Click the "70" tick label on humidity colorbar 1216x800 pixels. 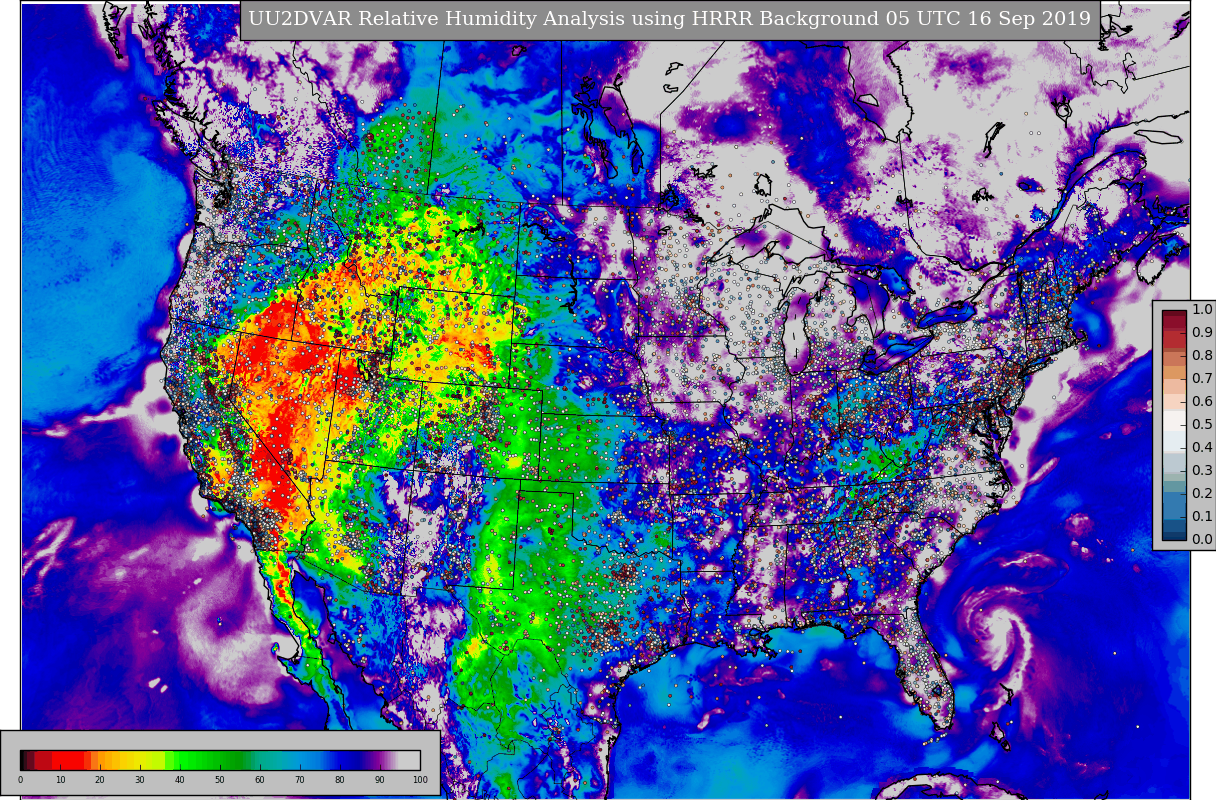coord(300,780)
